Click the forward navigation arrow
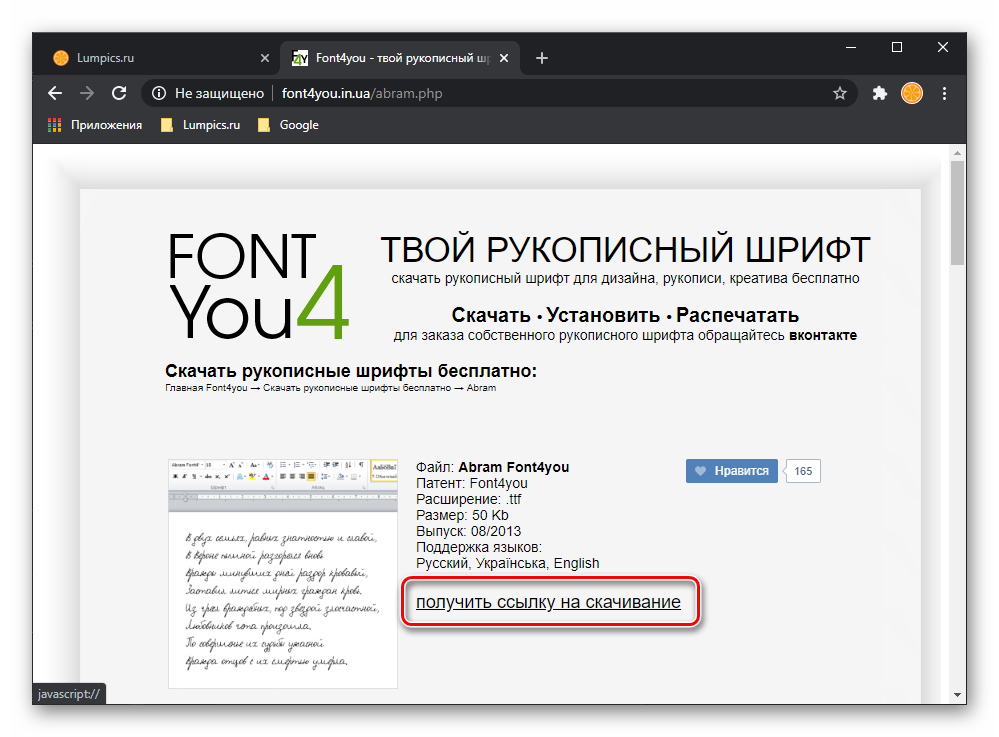 [87, 94]
